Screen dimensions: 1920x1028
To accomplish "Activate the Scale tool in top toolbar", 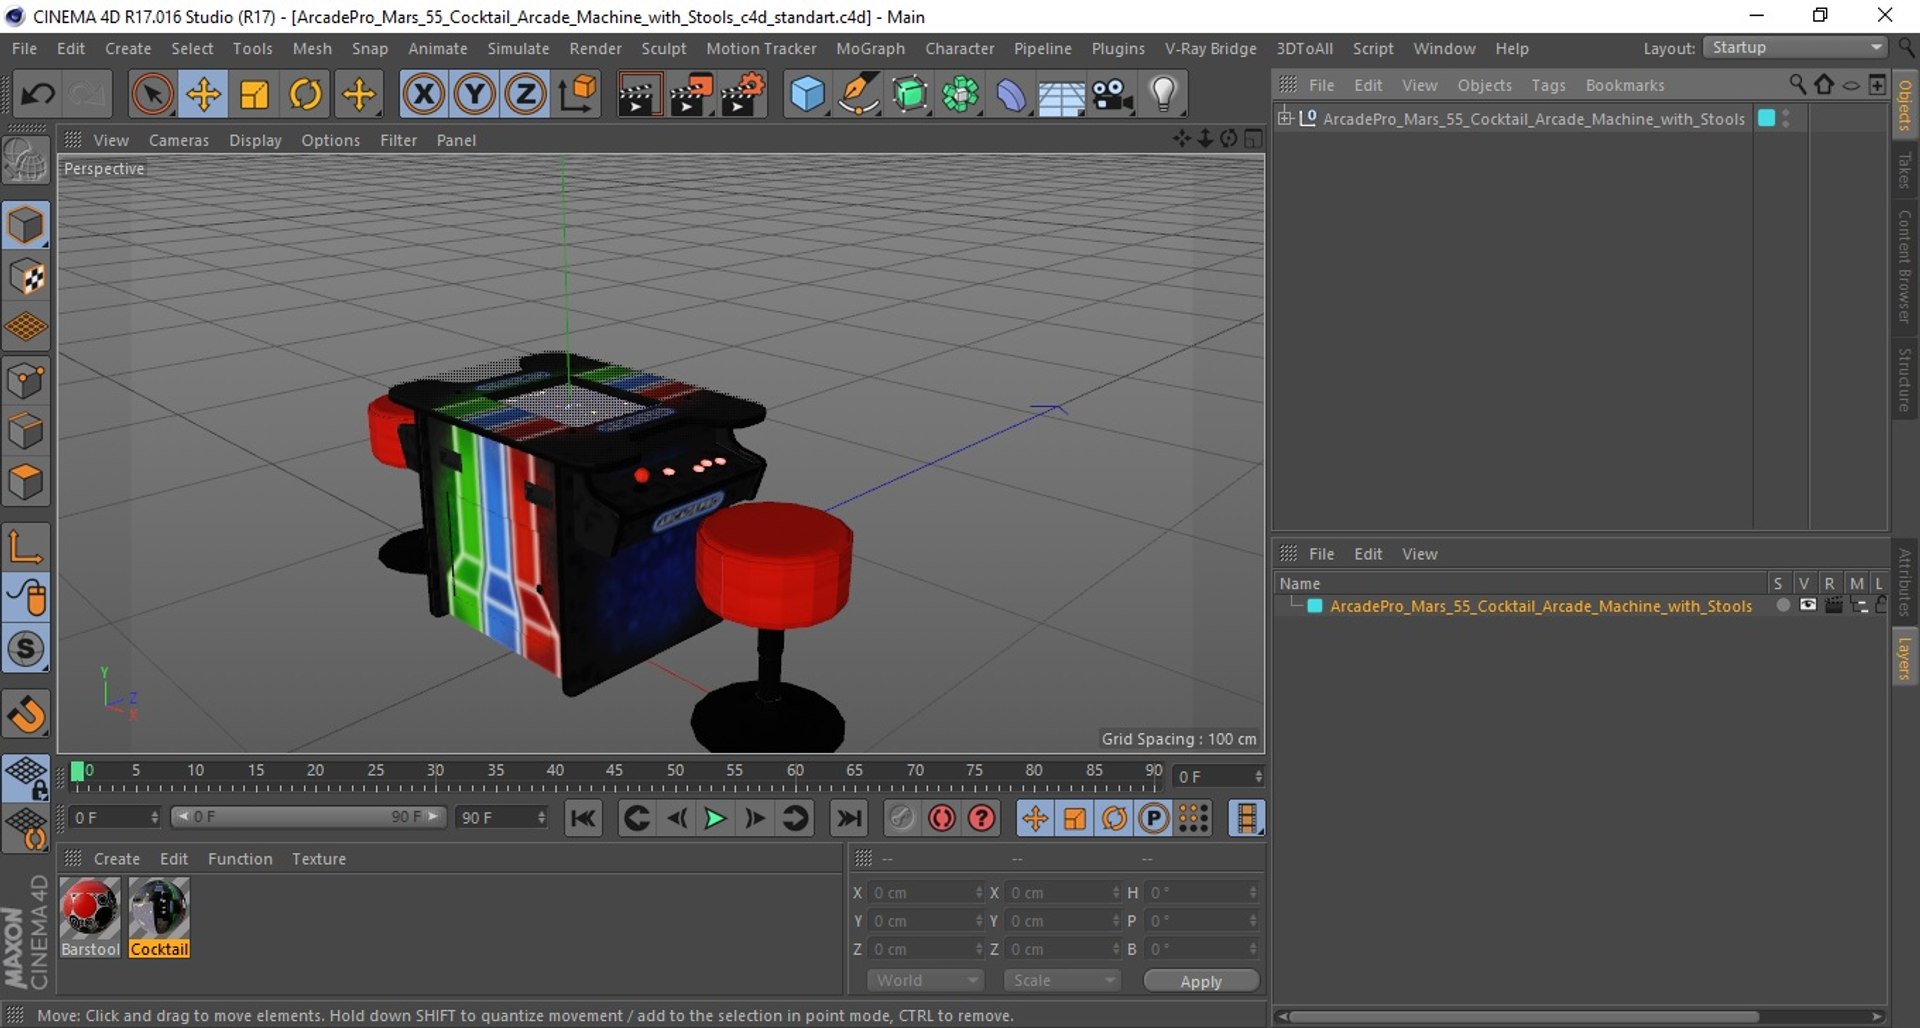I will (x=255, y=94).
